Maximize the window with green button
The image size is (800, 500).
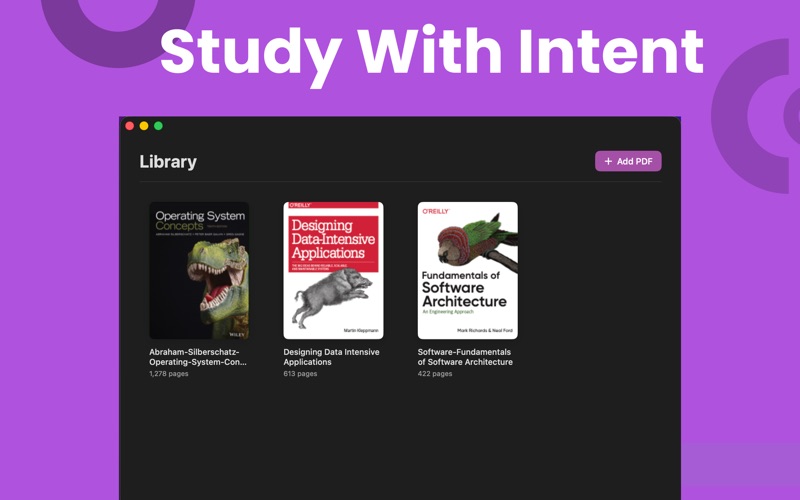point(158,126)
